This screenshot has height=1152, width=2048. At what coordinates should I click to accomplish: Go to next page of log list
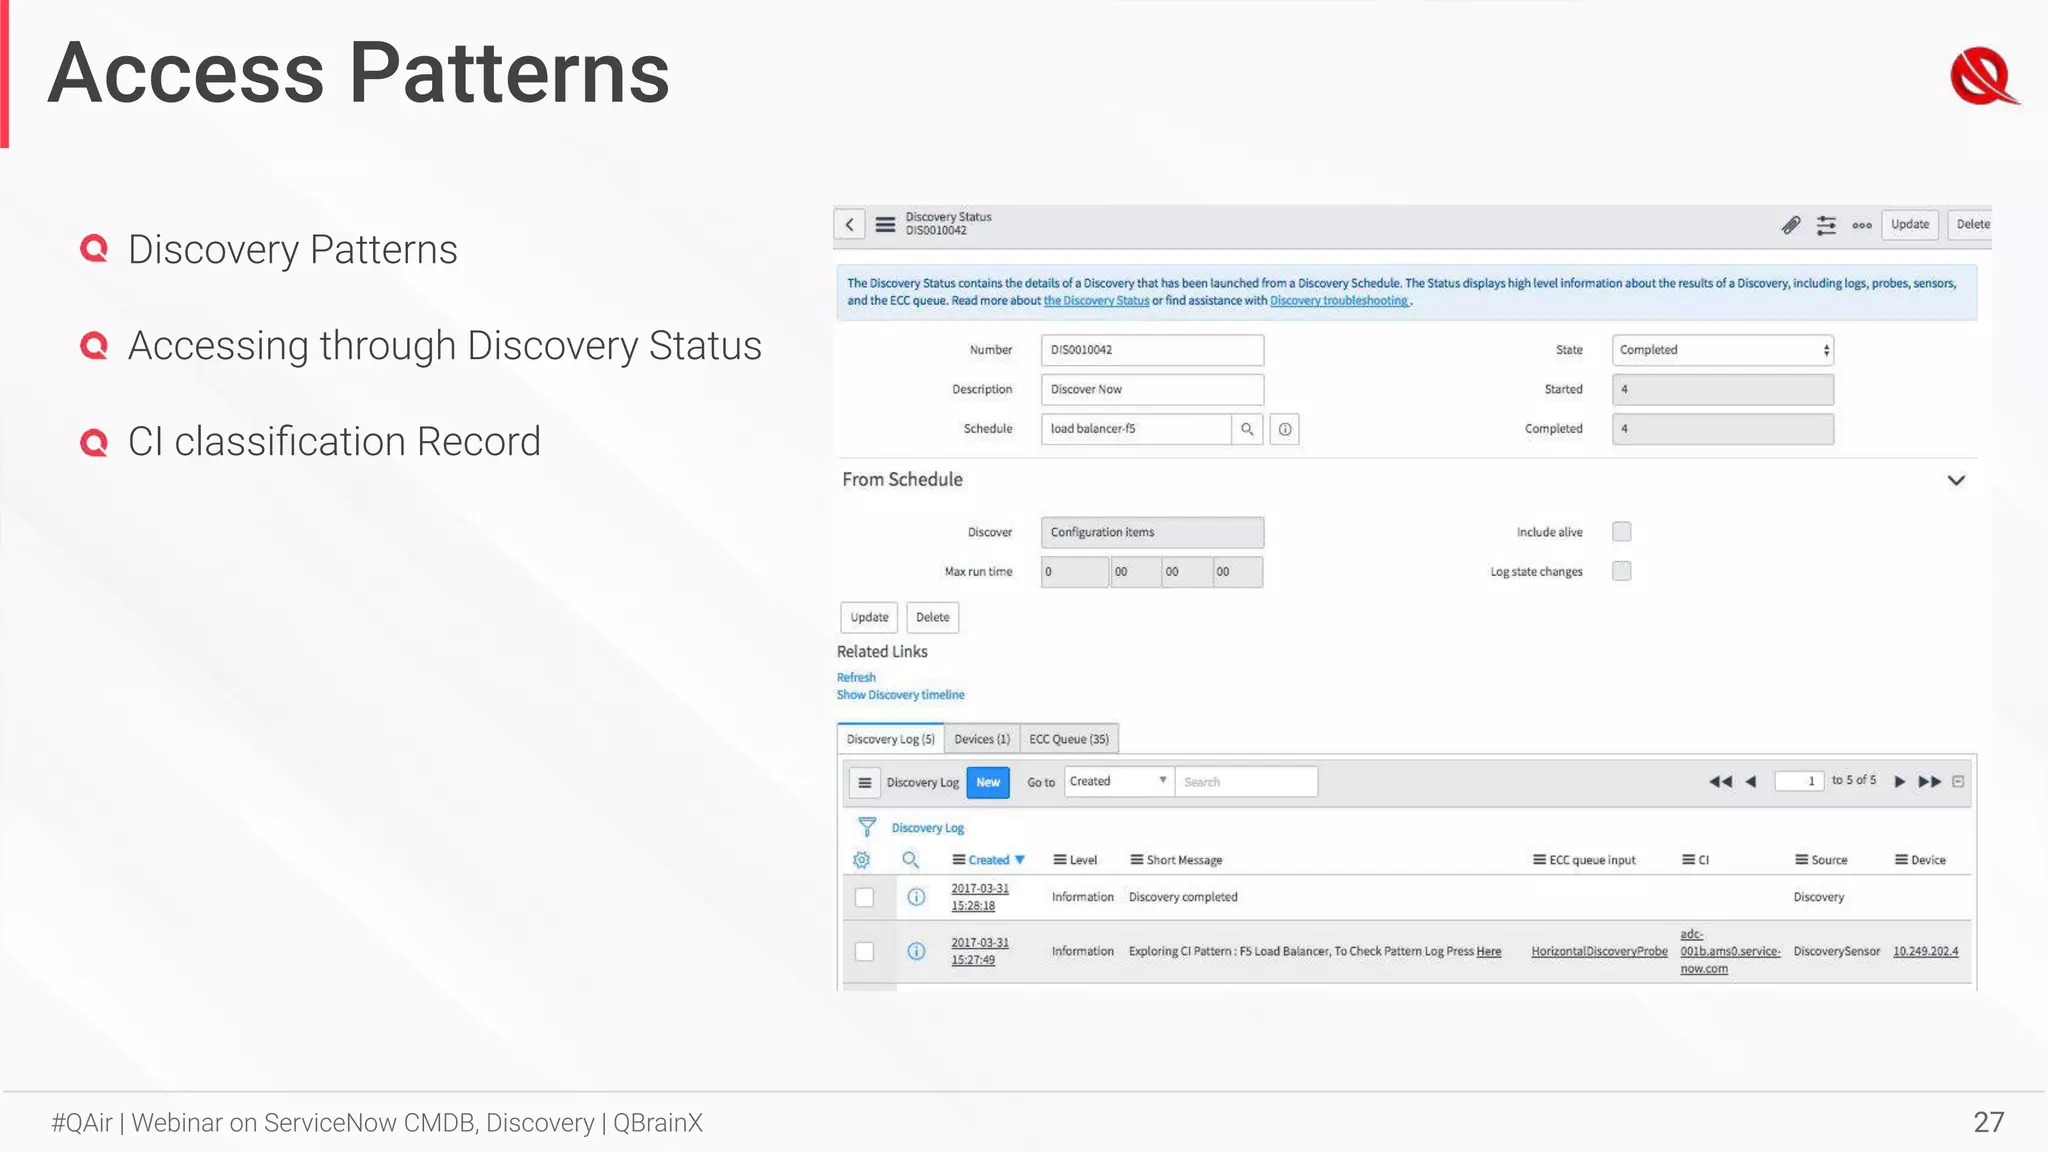coord(1899,782)
